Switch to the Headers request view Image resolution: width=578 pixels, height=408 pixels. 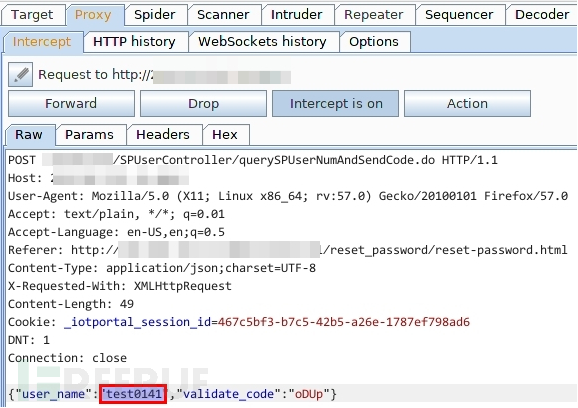coord(163,135)
